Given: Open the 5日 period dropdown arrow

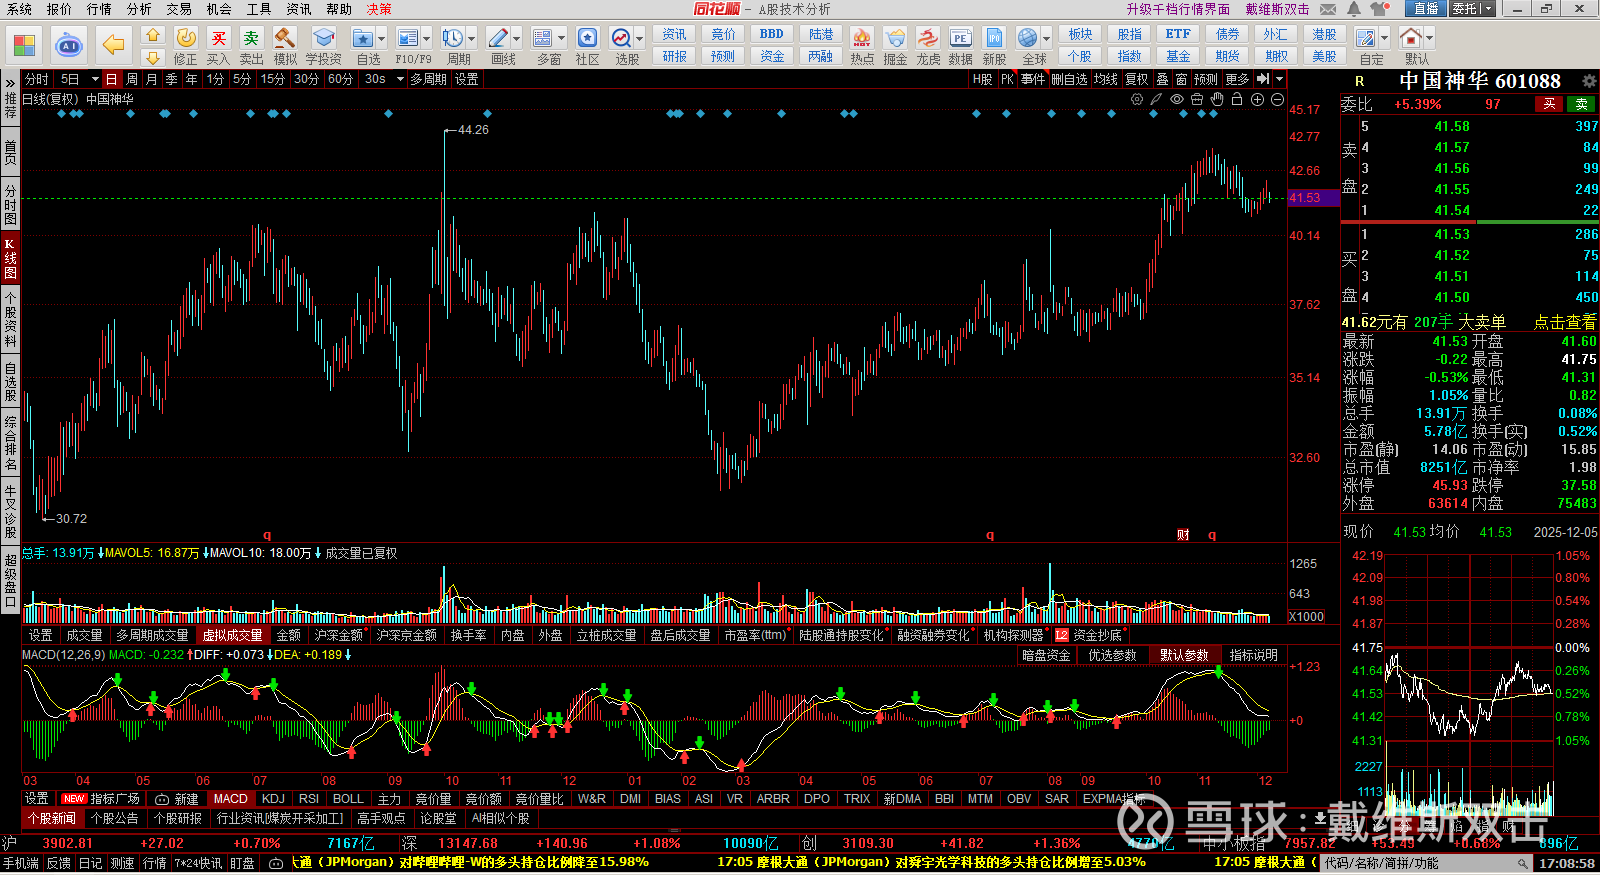Looking at the screenshot, I should tap(95, 79).
